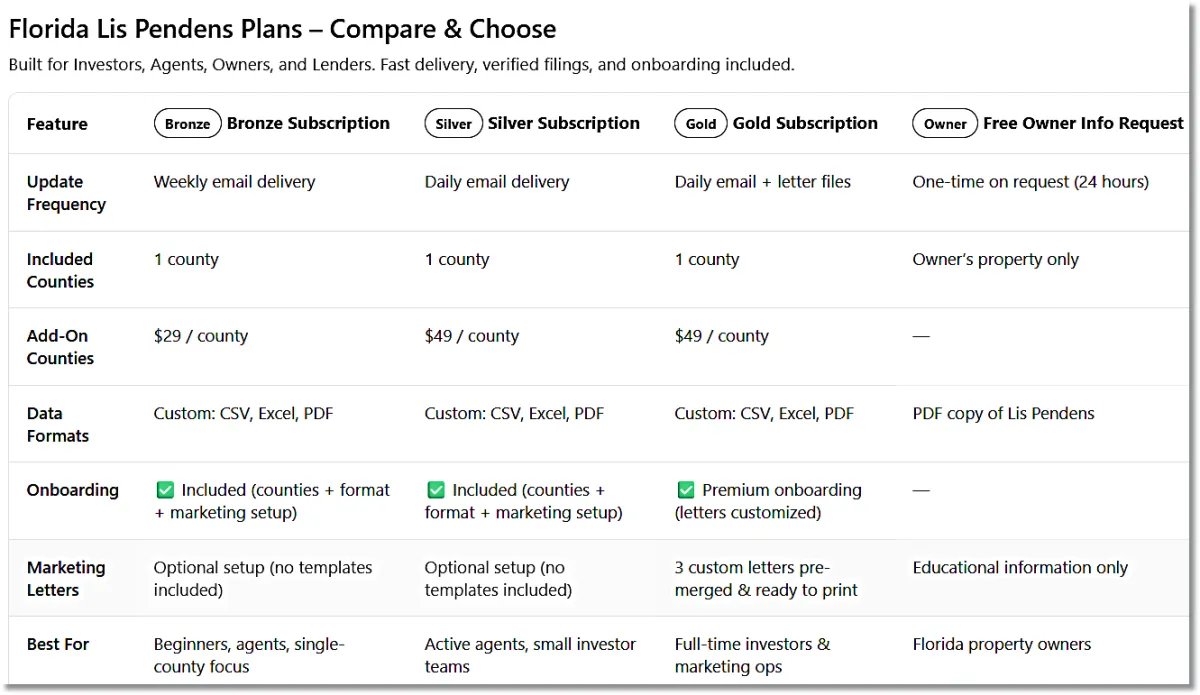Click Gold premium onboarding checkmark
Image resolution: width=1200 pixels, height=695 pixels.
(x=686, y=490)
